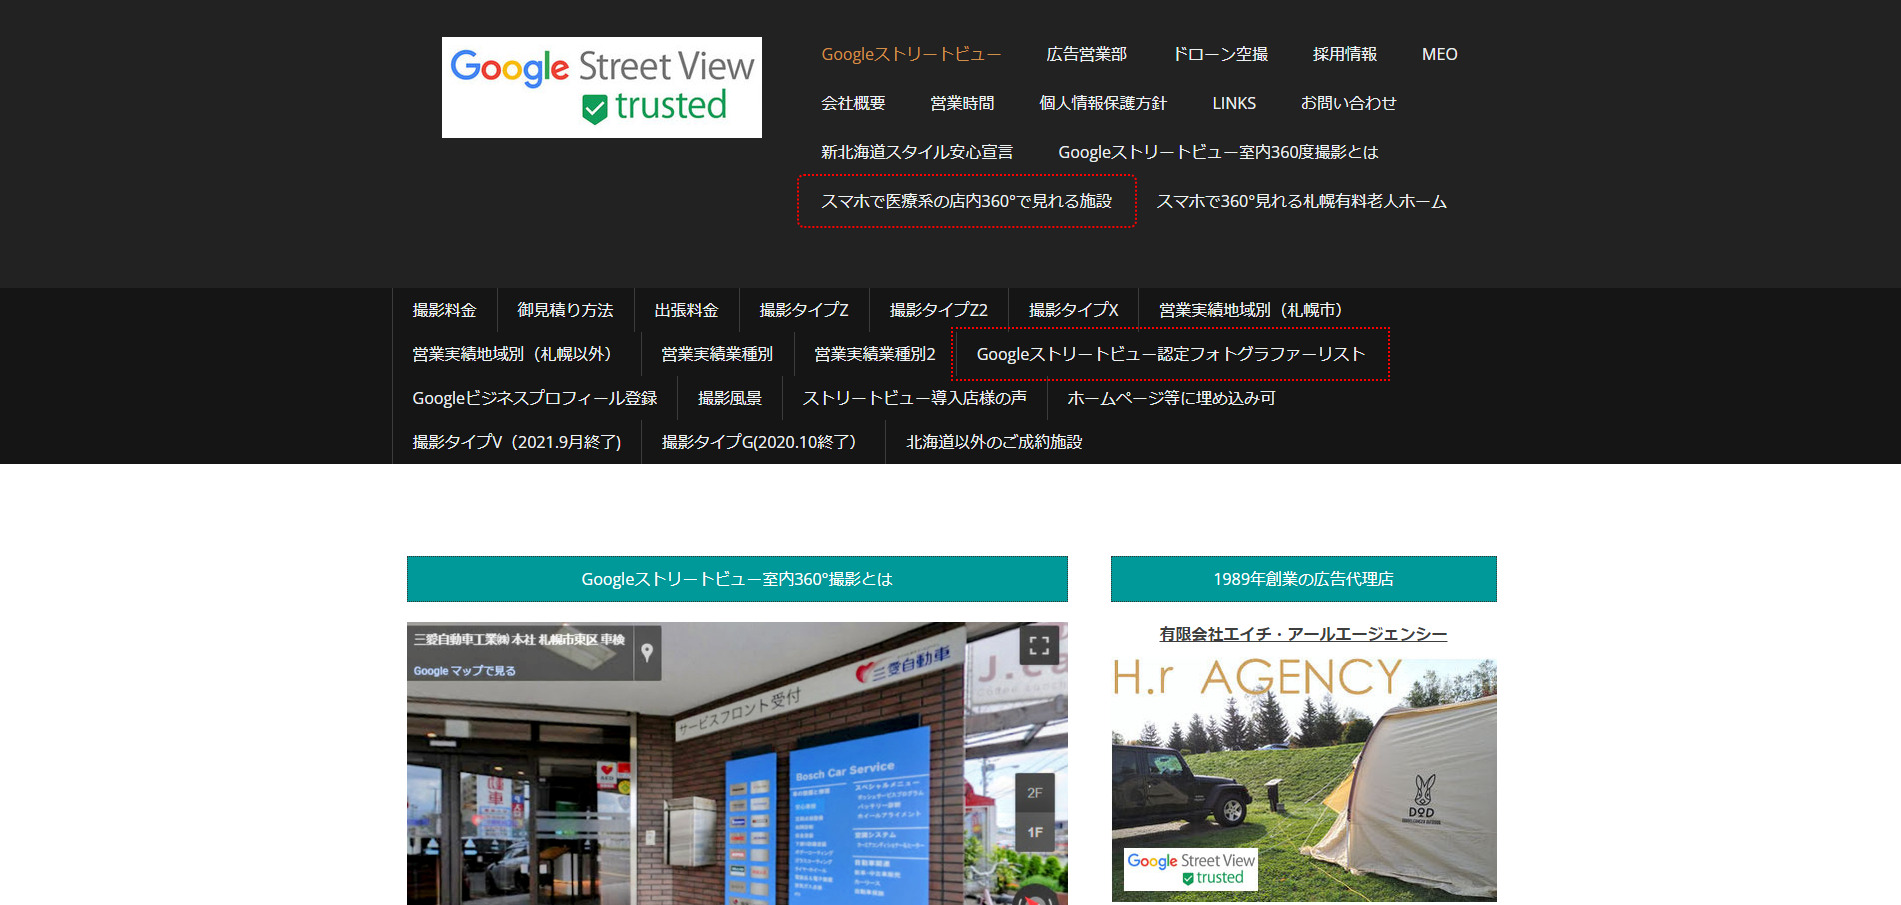Open ストリートビュー導入店様の声 page
Viewport: 1901px width, 905px height.
[x=915, y=398]
